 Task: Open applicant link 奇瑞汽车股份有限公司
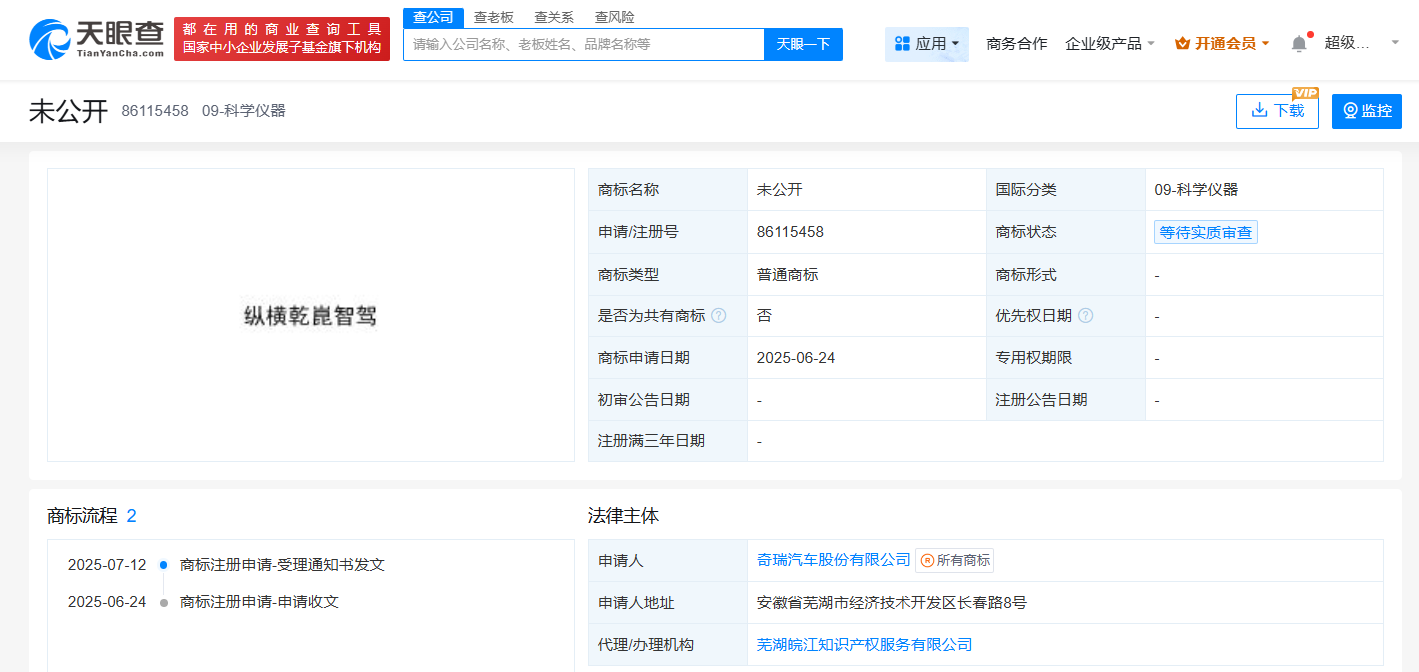click(834, 560)
